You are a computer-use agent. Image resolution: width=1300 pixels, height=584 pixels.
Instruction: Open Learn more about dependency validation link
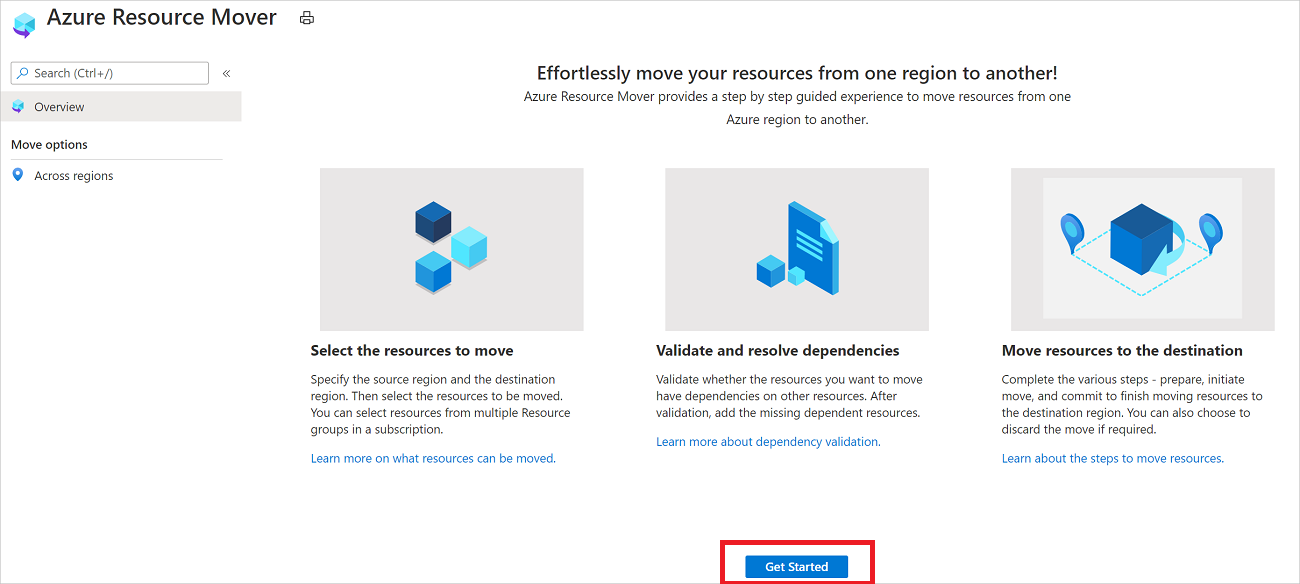pos(768,441)
